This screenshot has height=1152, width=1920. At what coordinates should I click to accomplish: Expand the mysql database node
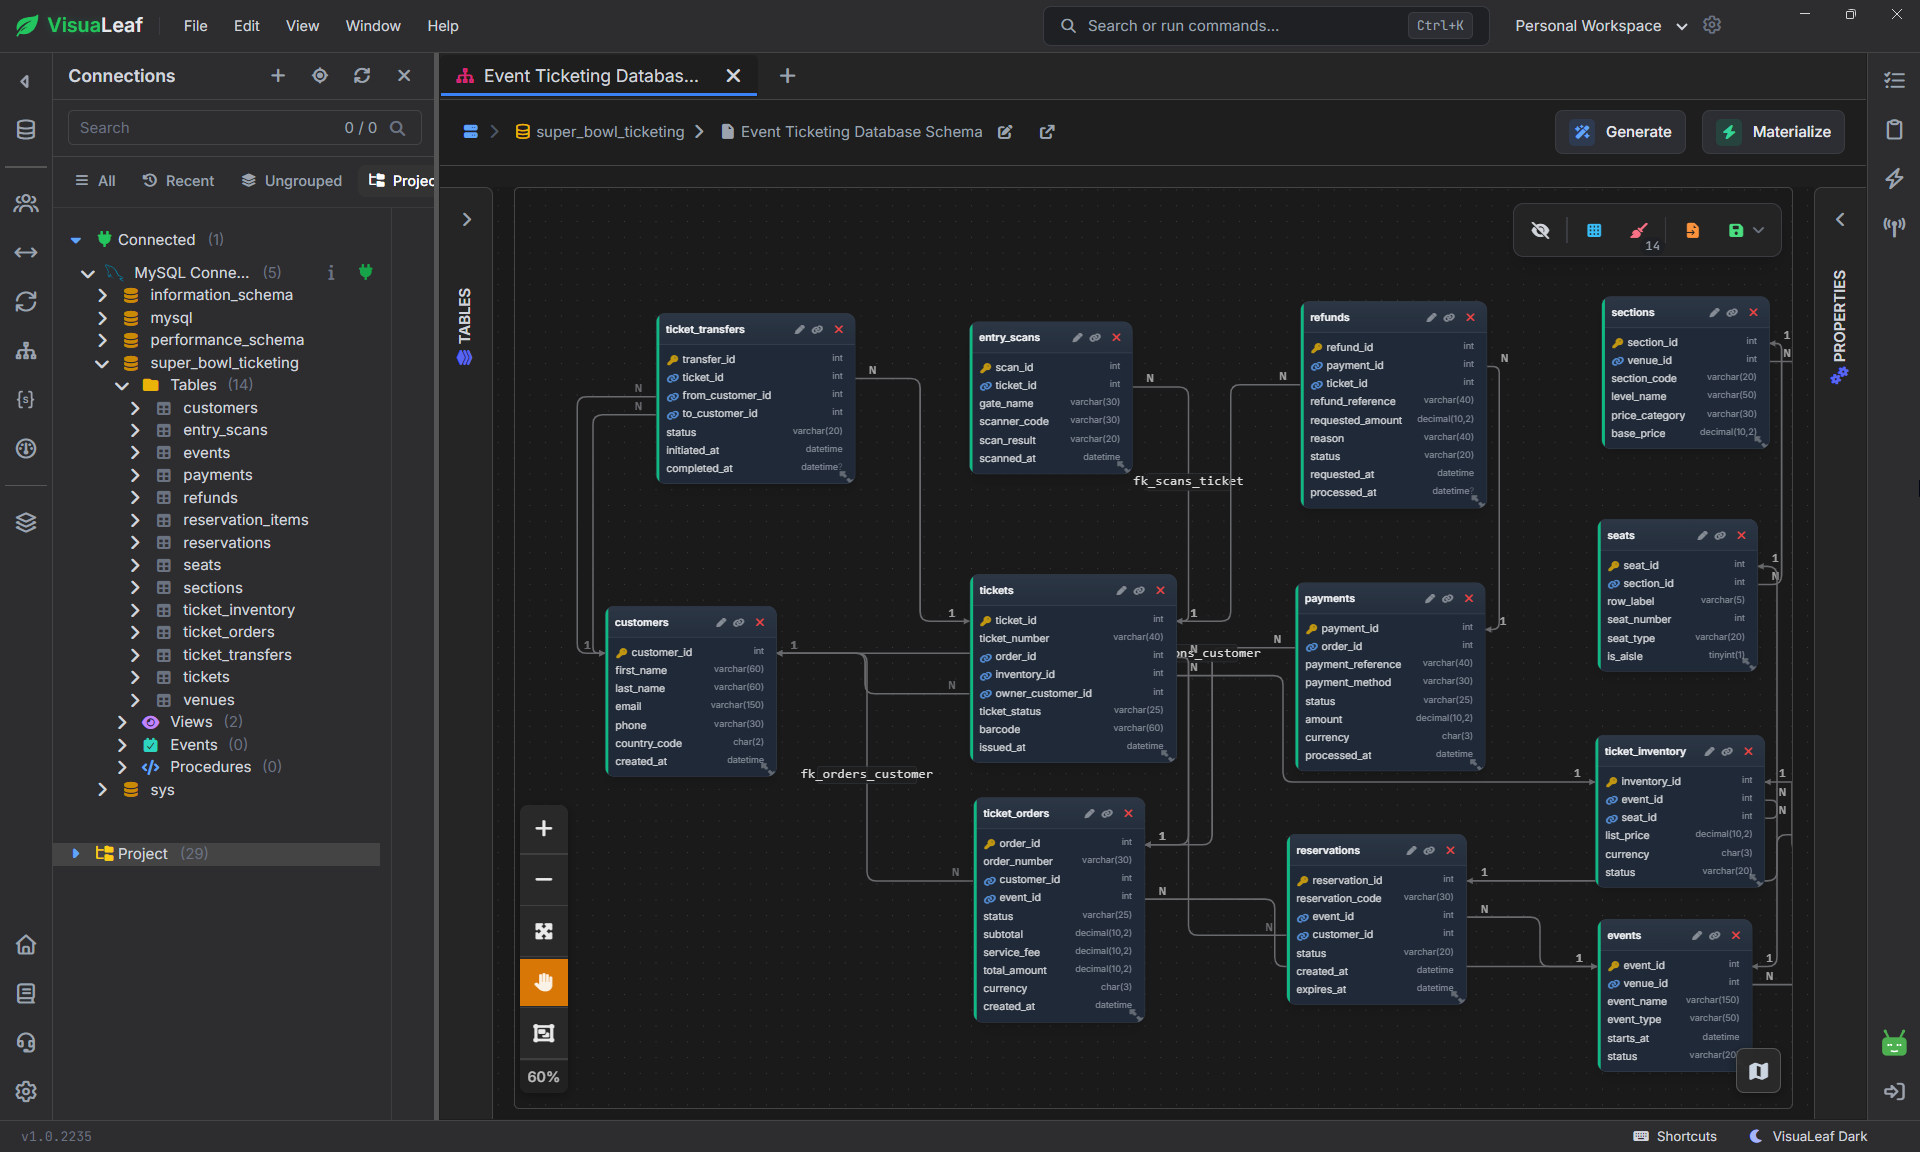[x=102, y=318]
